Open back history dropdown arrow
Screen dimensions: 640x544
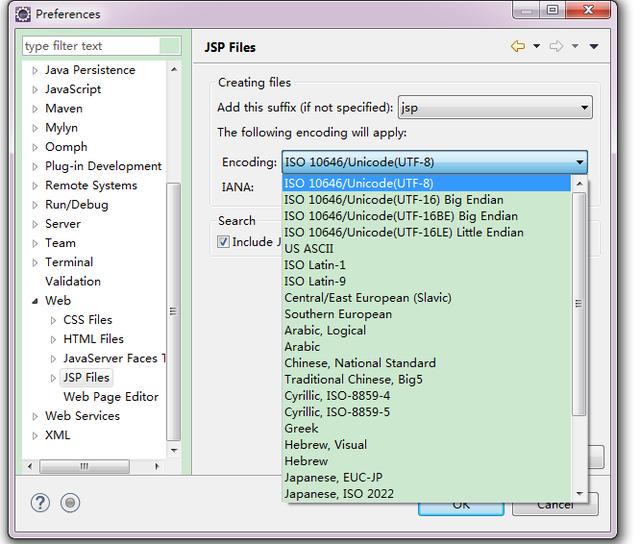tap(536, 46)
